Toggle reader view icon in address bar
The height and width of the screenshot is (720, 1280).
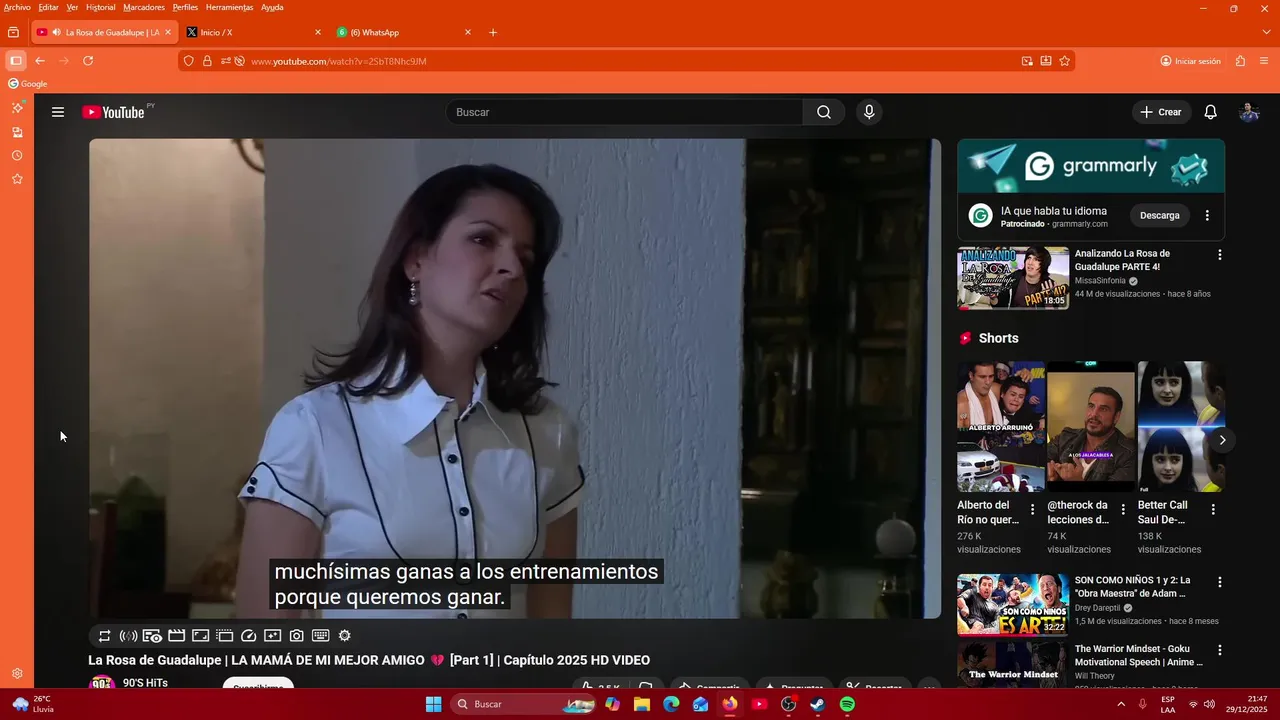pyautogui.click(x=1046, y=61)
